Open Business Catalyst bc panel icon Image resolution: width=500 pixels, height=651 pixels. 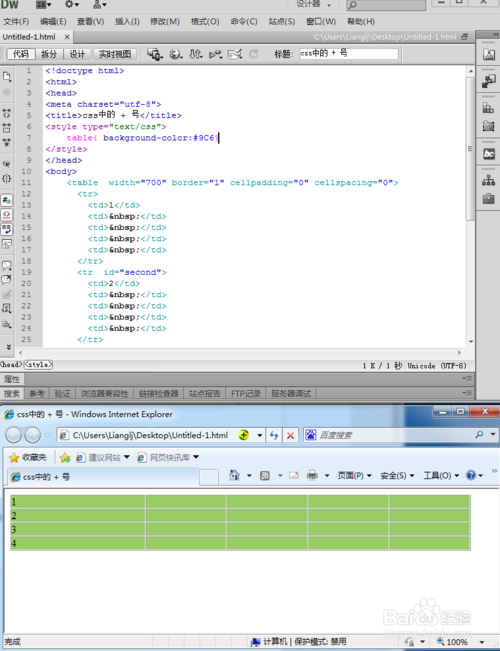click(x=489, y=154)
